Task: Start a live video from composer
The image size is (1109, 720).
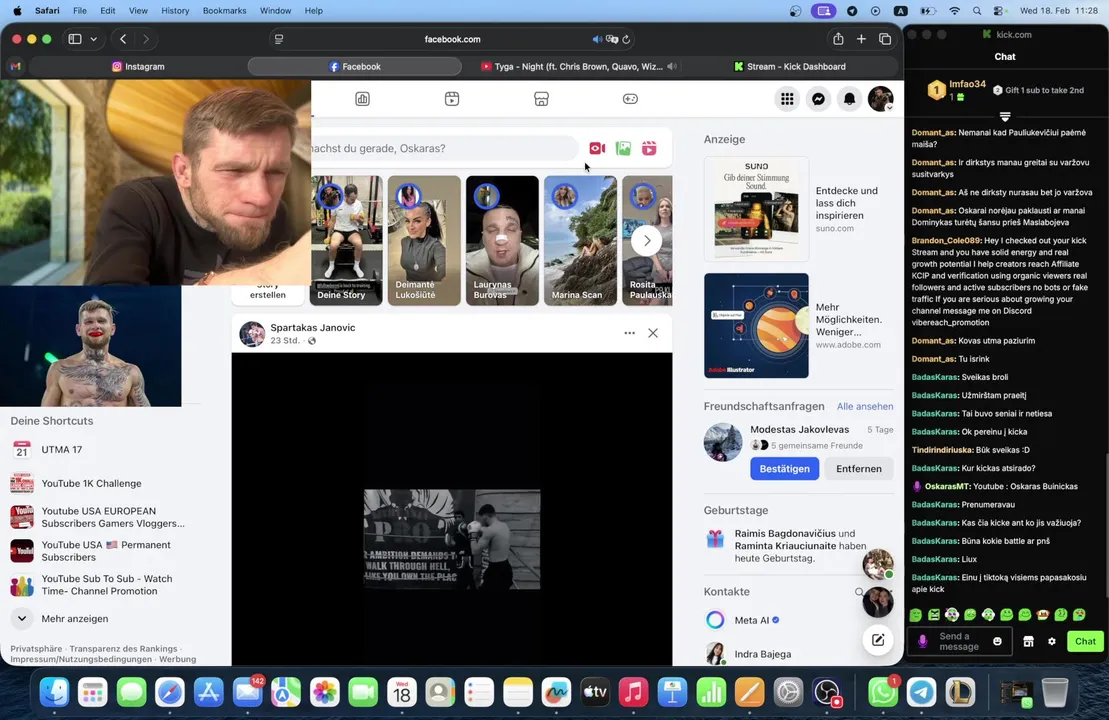Action: point(597,149)
